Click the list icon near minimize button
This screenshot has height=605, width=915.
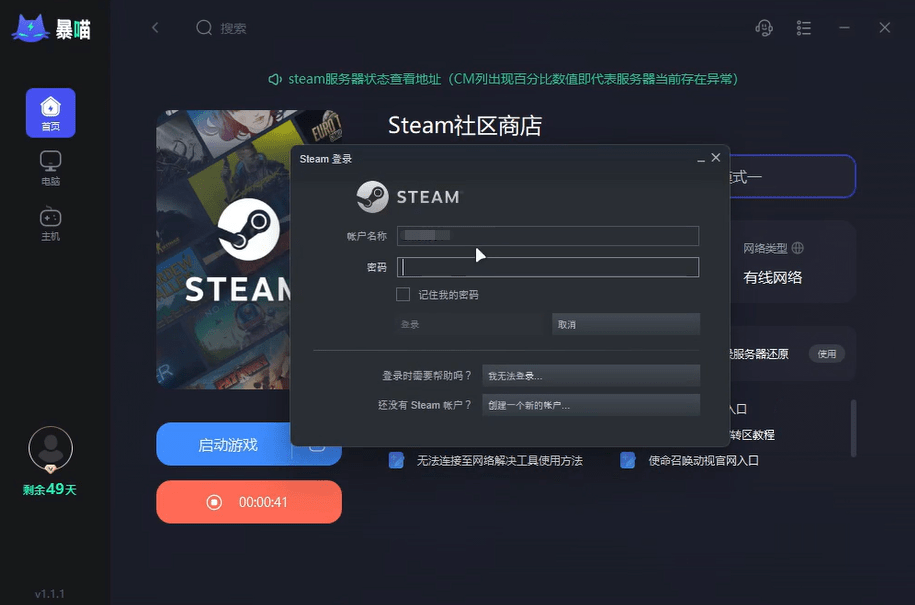(x=803, y=28)
